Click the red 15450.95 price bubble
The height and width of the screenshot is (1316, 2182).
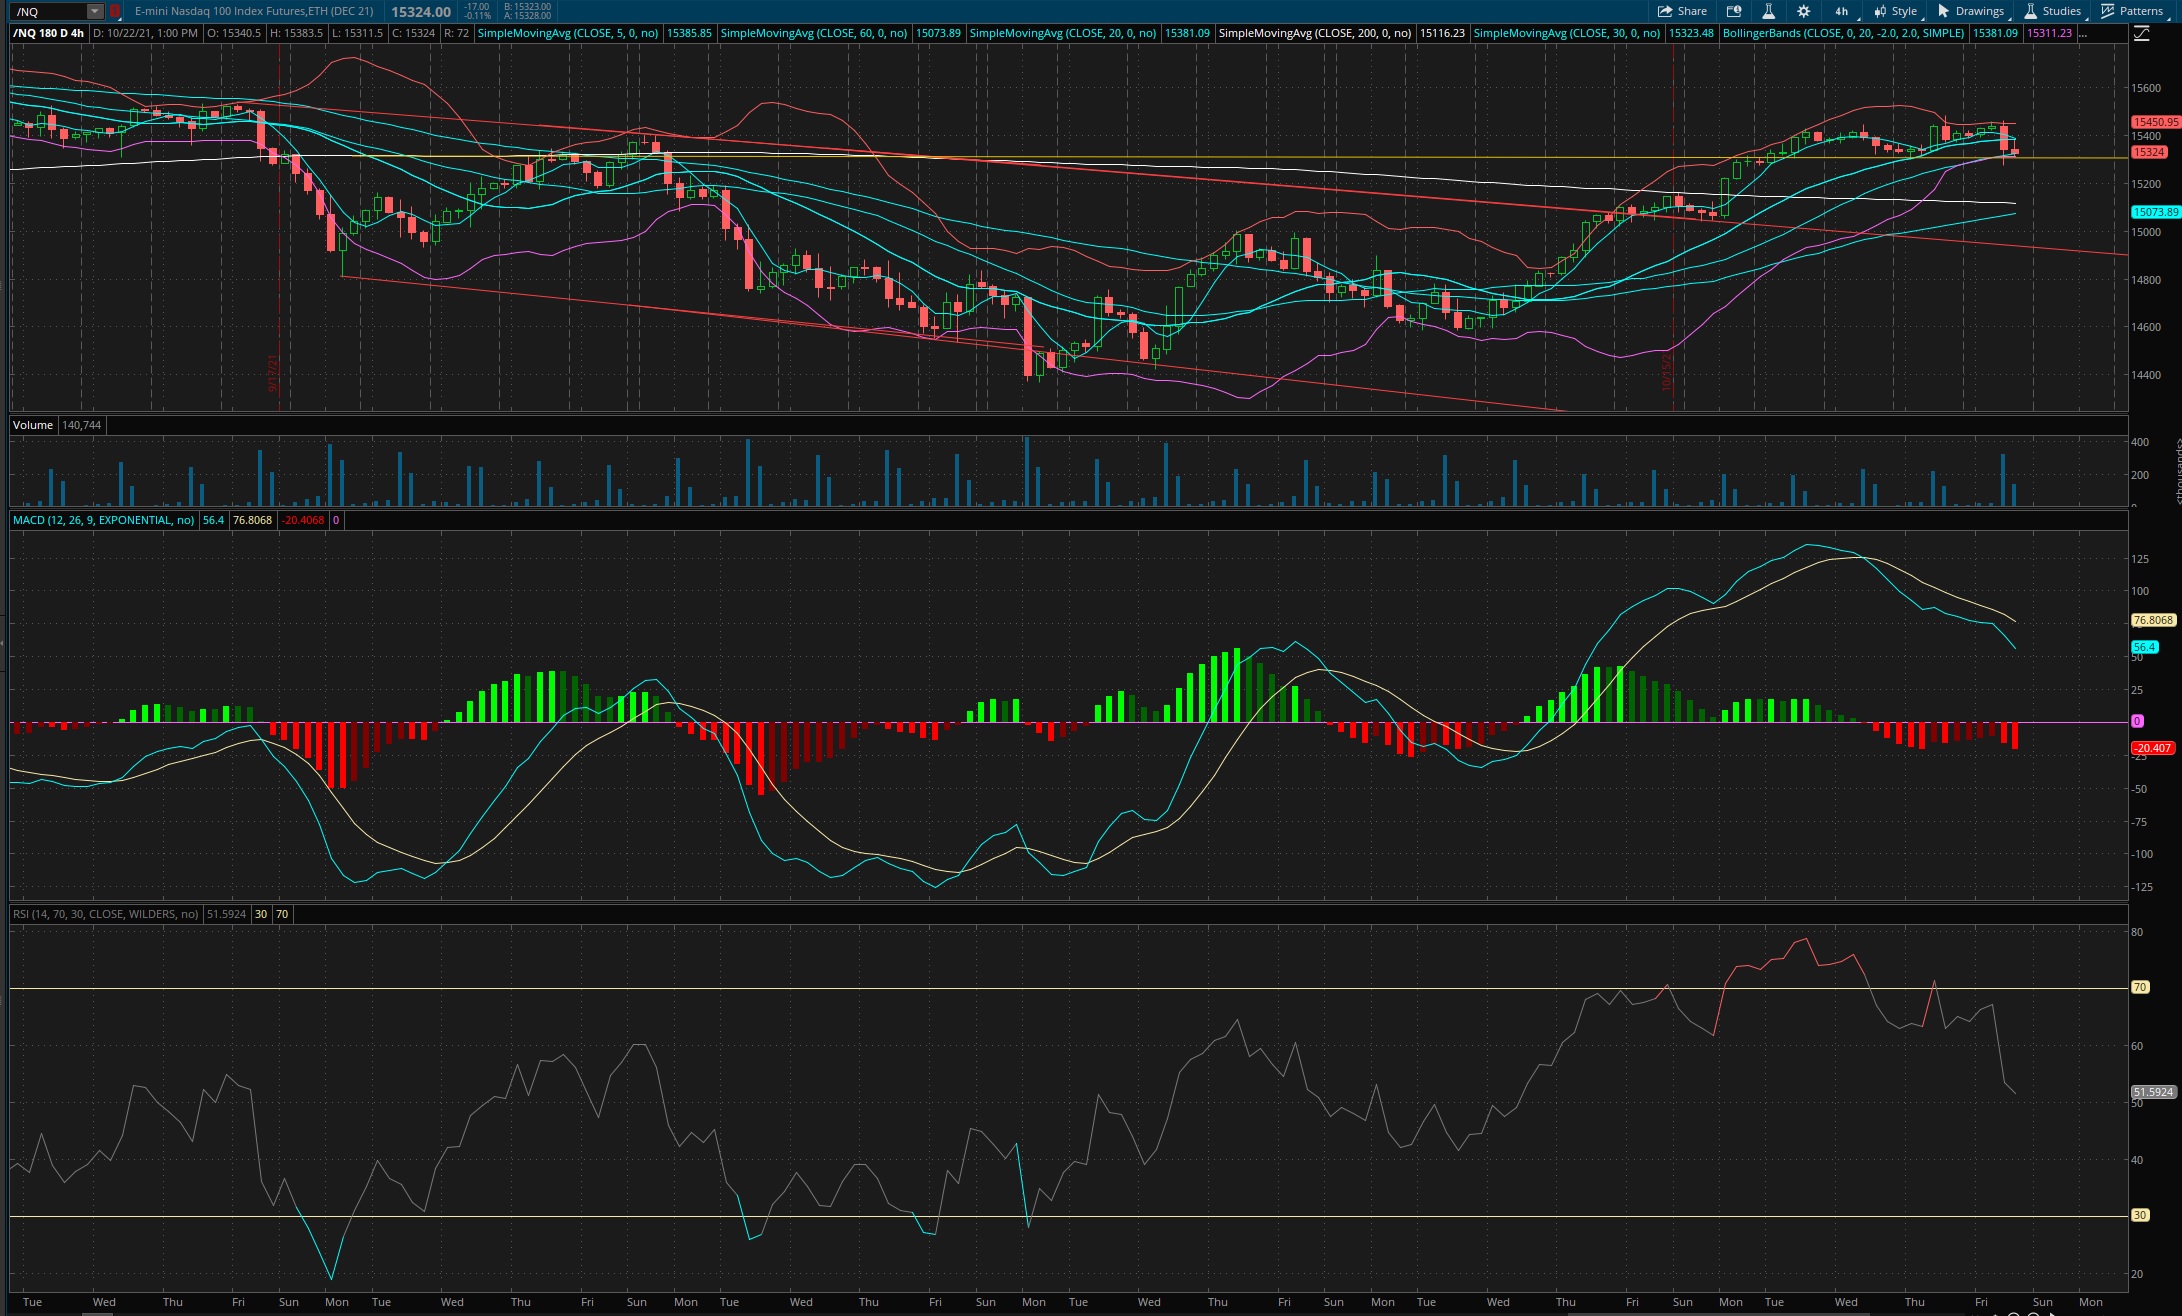tap(2154, 122)
